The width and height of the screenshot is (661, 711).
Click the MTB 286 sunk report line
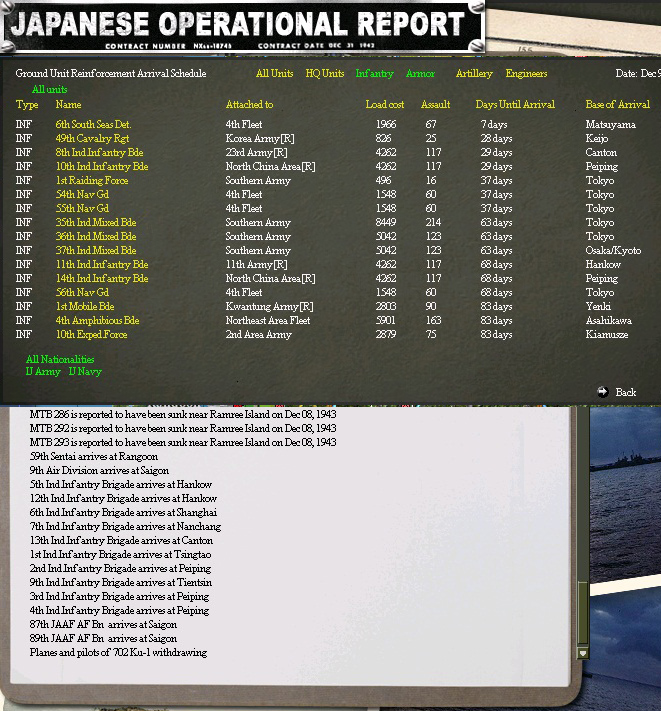click(x=183, y=414)
